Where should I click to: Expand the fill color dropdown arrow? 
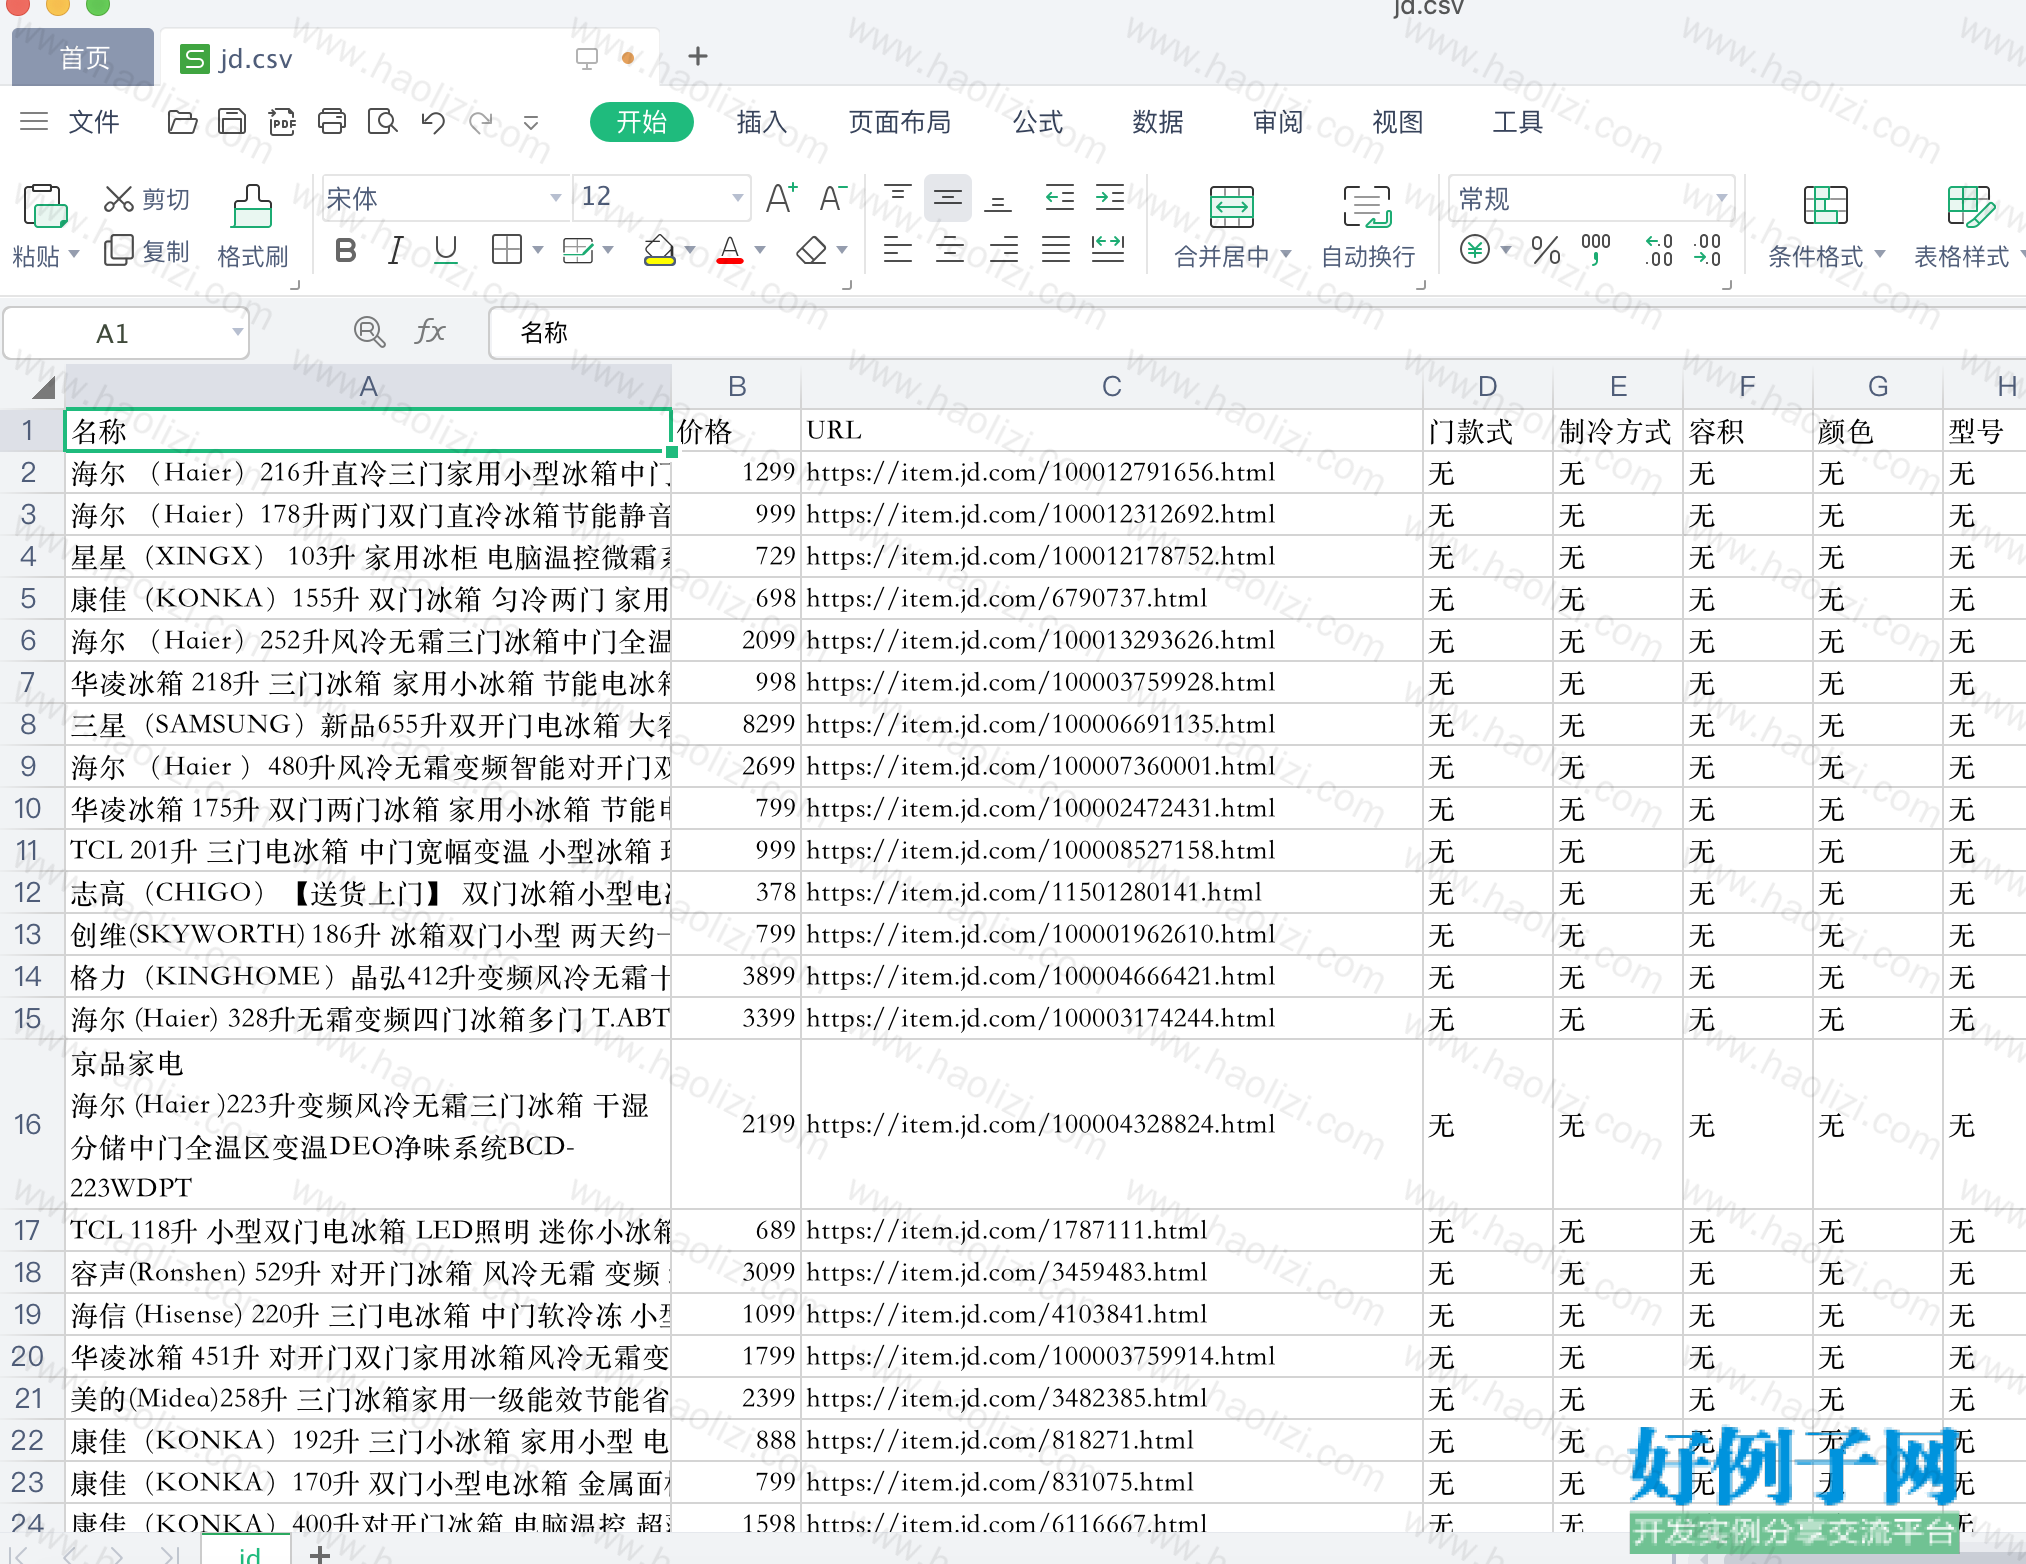tap(690, 250)
